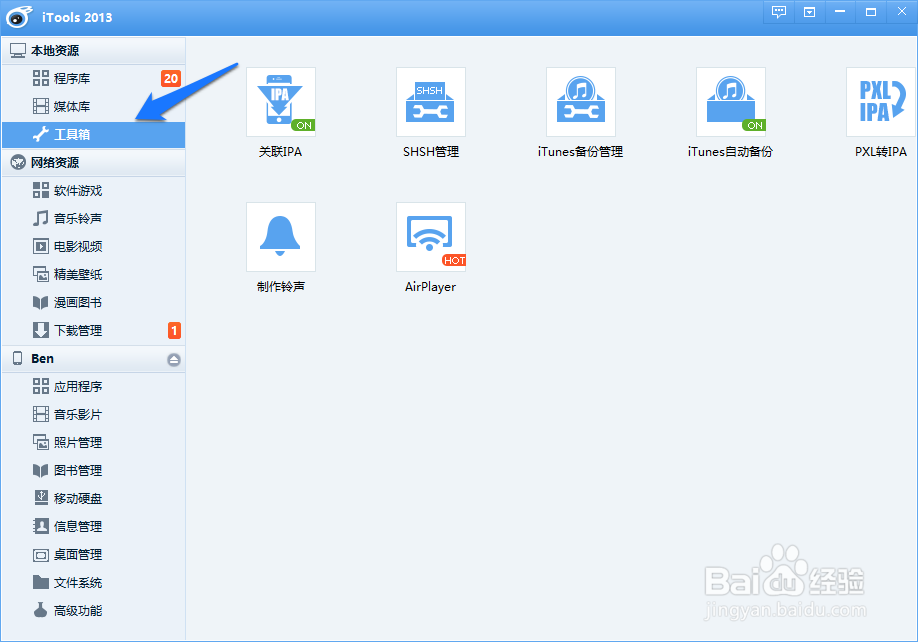
Task: Click the PXL转IPA label text
Action: click(x=881, y=152)
